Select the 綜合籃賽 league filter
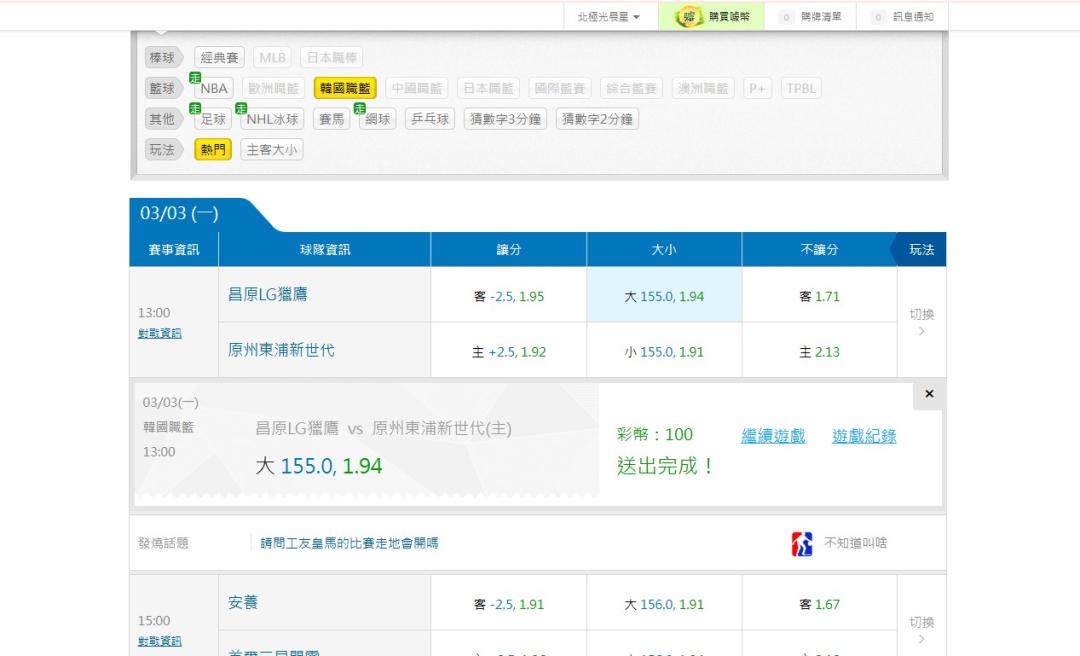The width and height of the screenshot is (1080, 656). click(632, 88)
